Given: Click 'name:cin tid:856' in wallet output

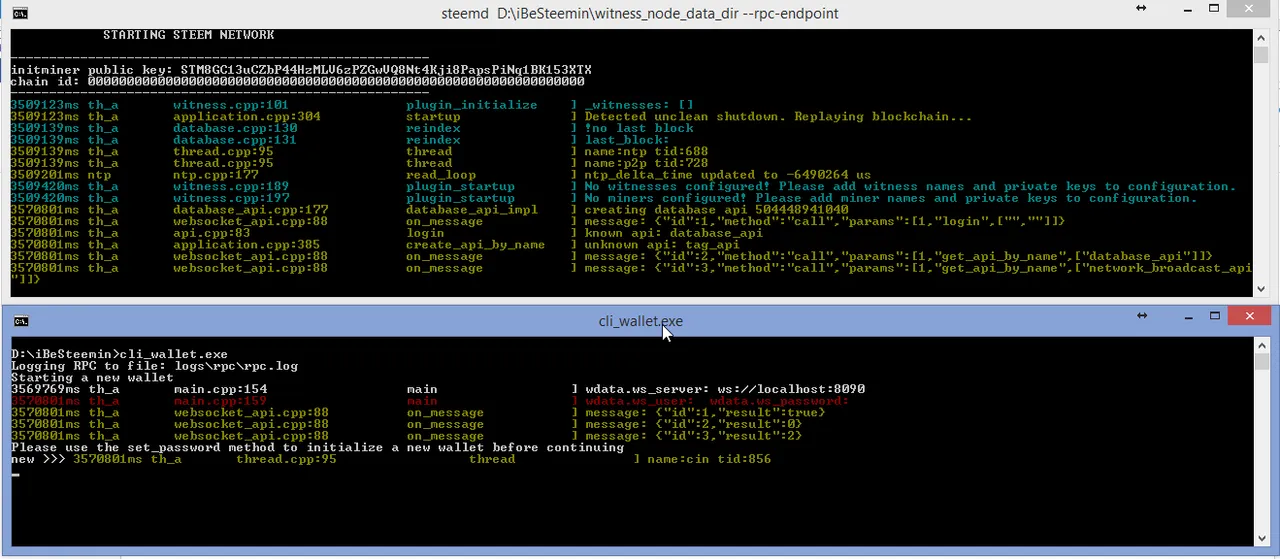Looking at the screenshot, I should pyautogui.click(x=709, y=460).
